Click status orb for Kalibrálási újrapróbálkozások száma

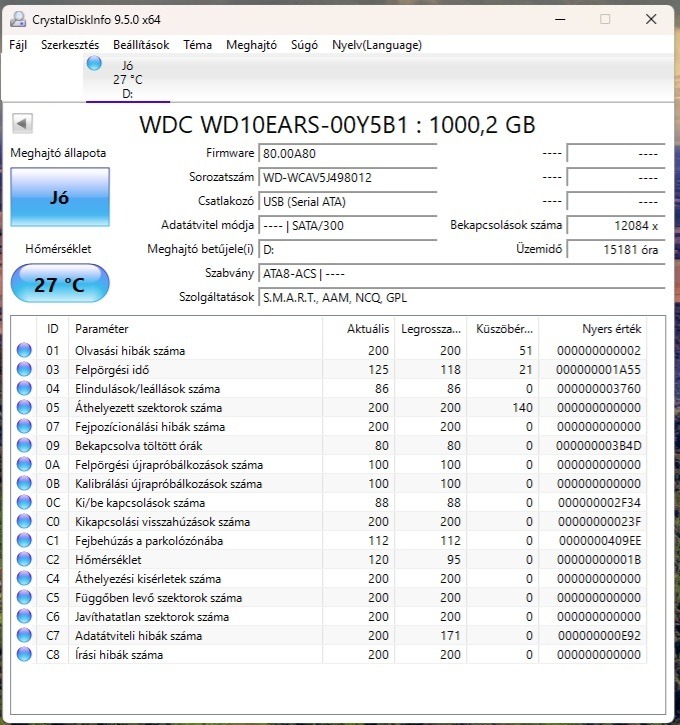click(24, 483)
